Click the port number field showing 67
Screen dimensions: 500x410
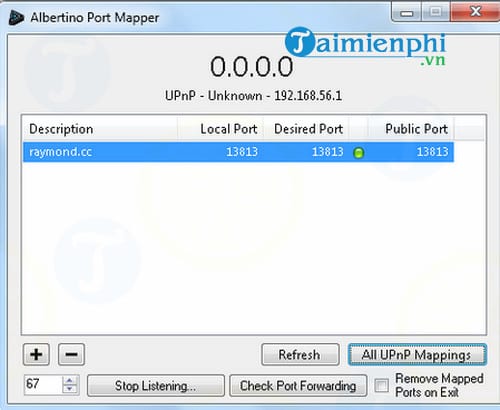click(43, 385)
